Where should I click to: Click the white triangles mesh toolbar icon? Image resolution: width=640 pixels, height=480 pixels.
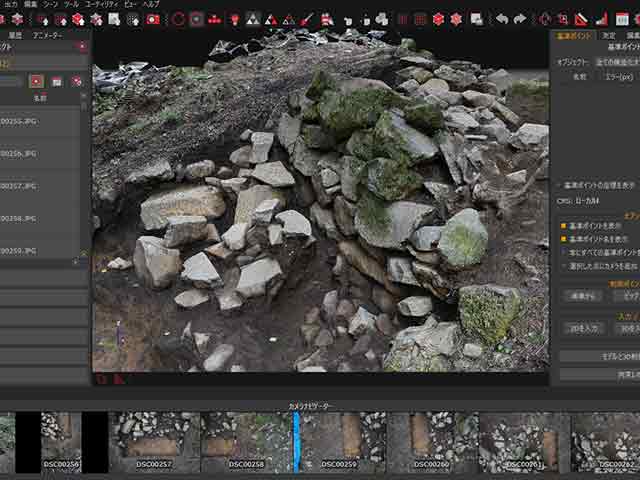coord(253,19)
